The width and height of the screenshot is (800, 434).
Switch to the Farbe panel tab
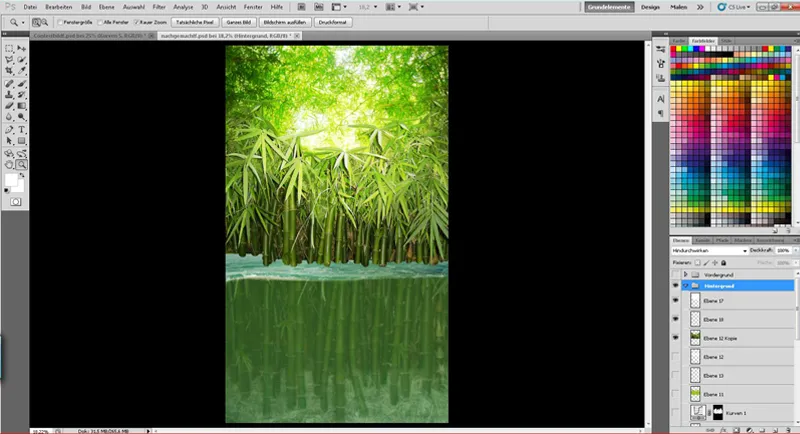(x=679, y=41)
